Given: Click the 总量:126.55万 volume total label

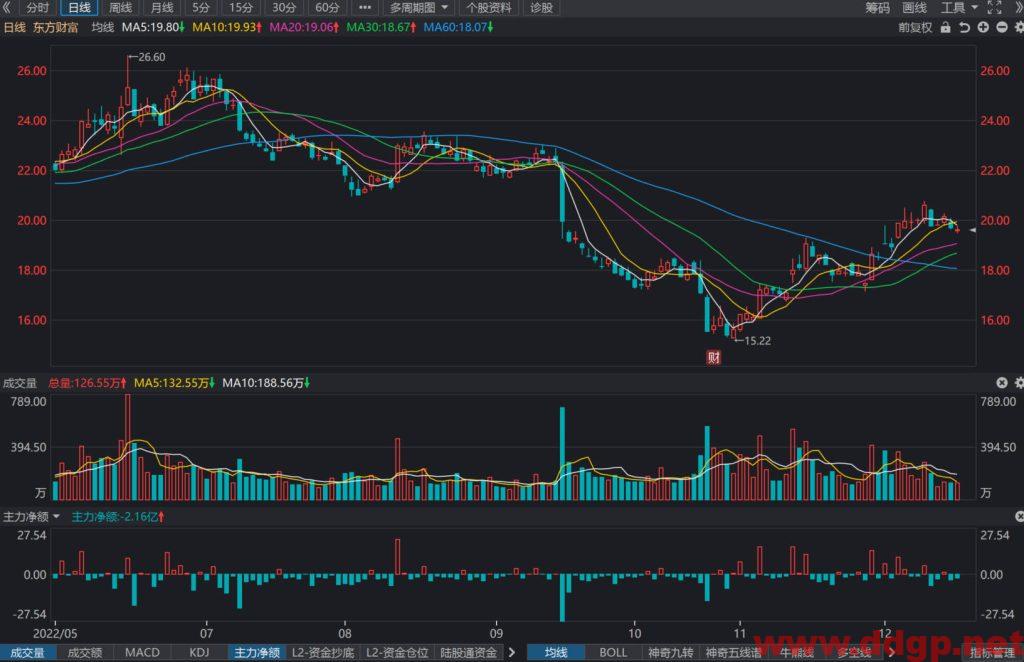Looking at the screenshot, I should [87, 383].
